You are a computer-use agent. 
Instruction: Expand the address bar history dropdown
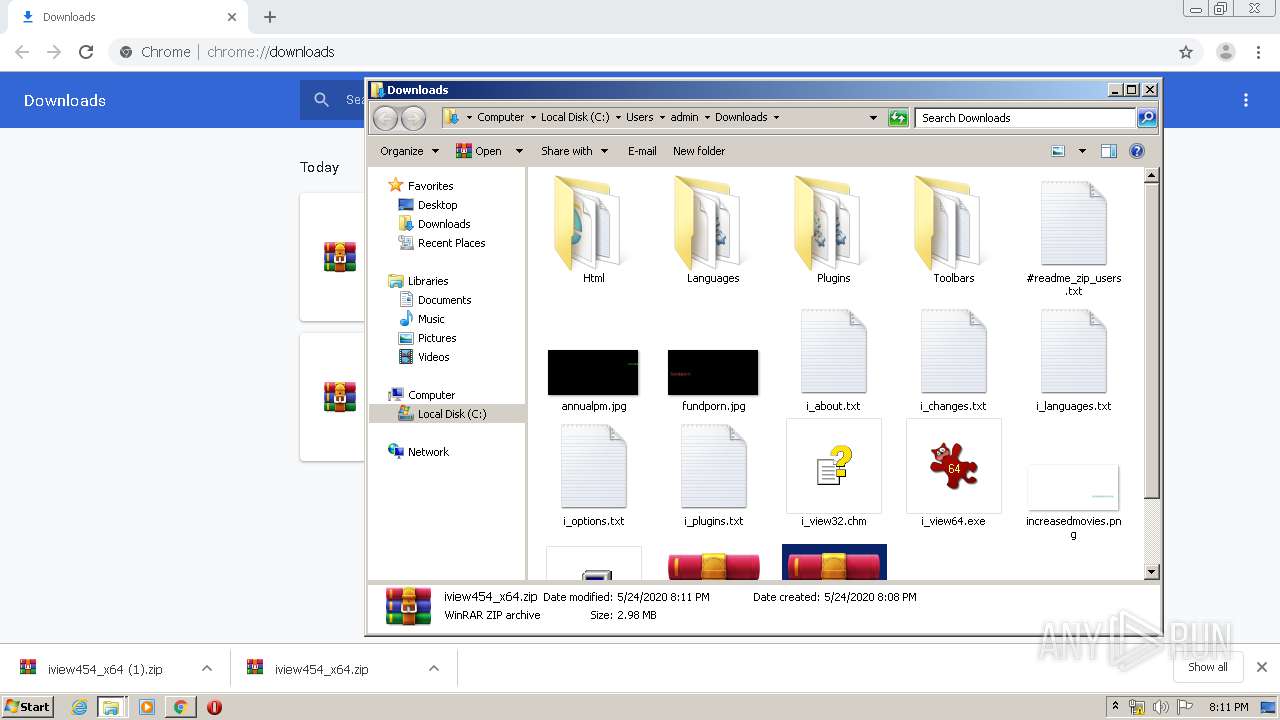pyautogui.click(x=874, y=118)
